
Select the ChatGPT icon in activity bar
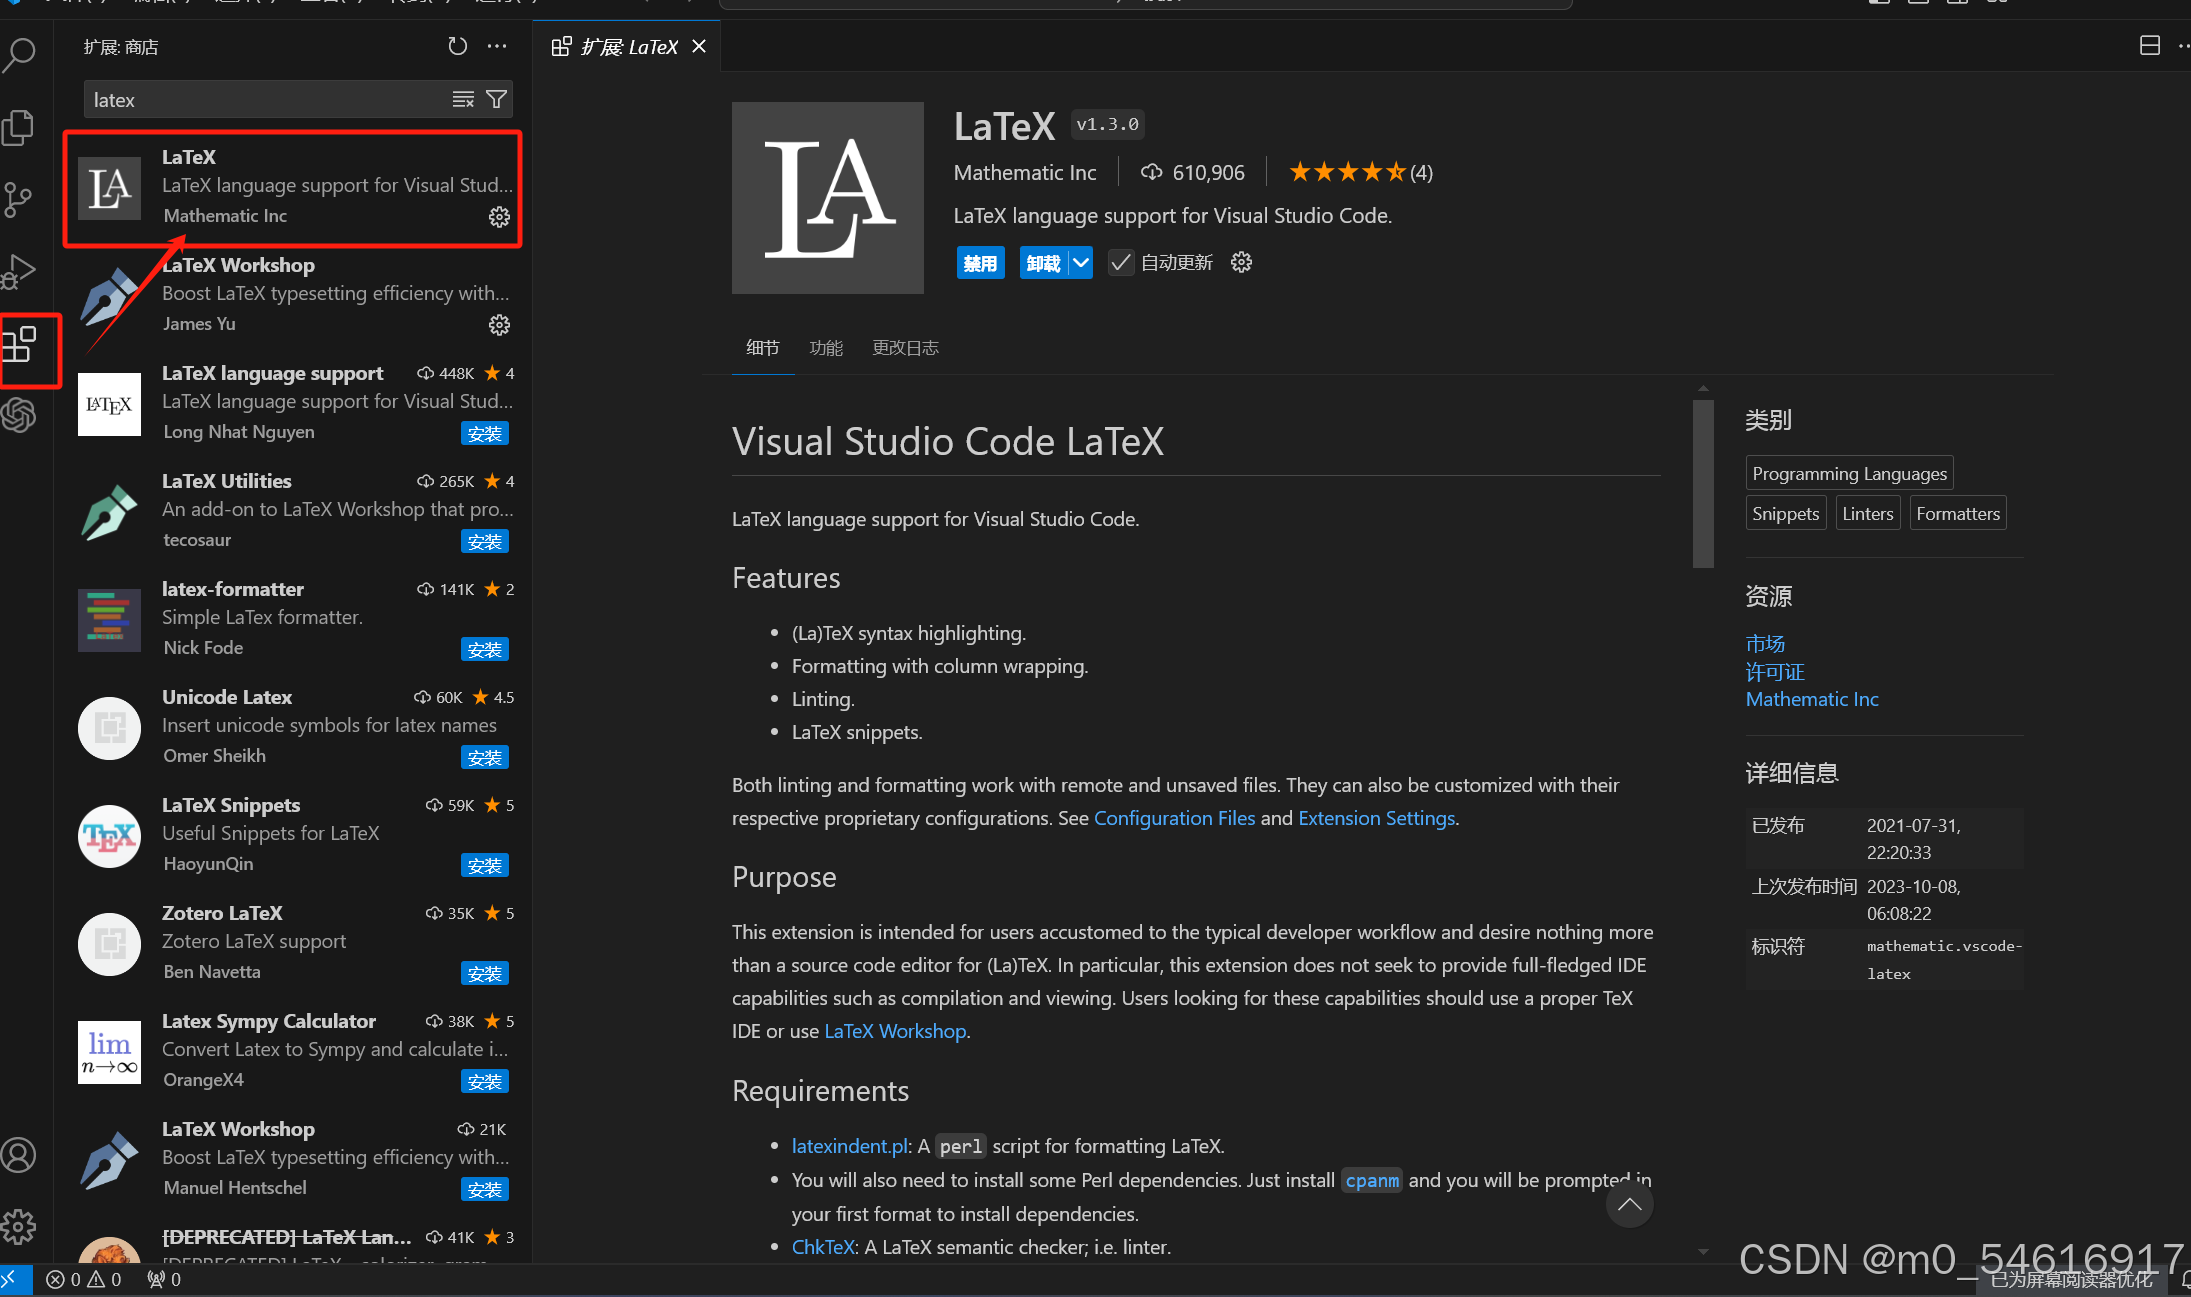click(x=20, y=415)
